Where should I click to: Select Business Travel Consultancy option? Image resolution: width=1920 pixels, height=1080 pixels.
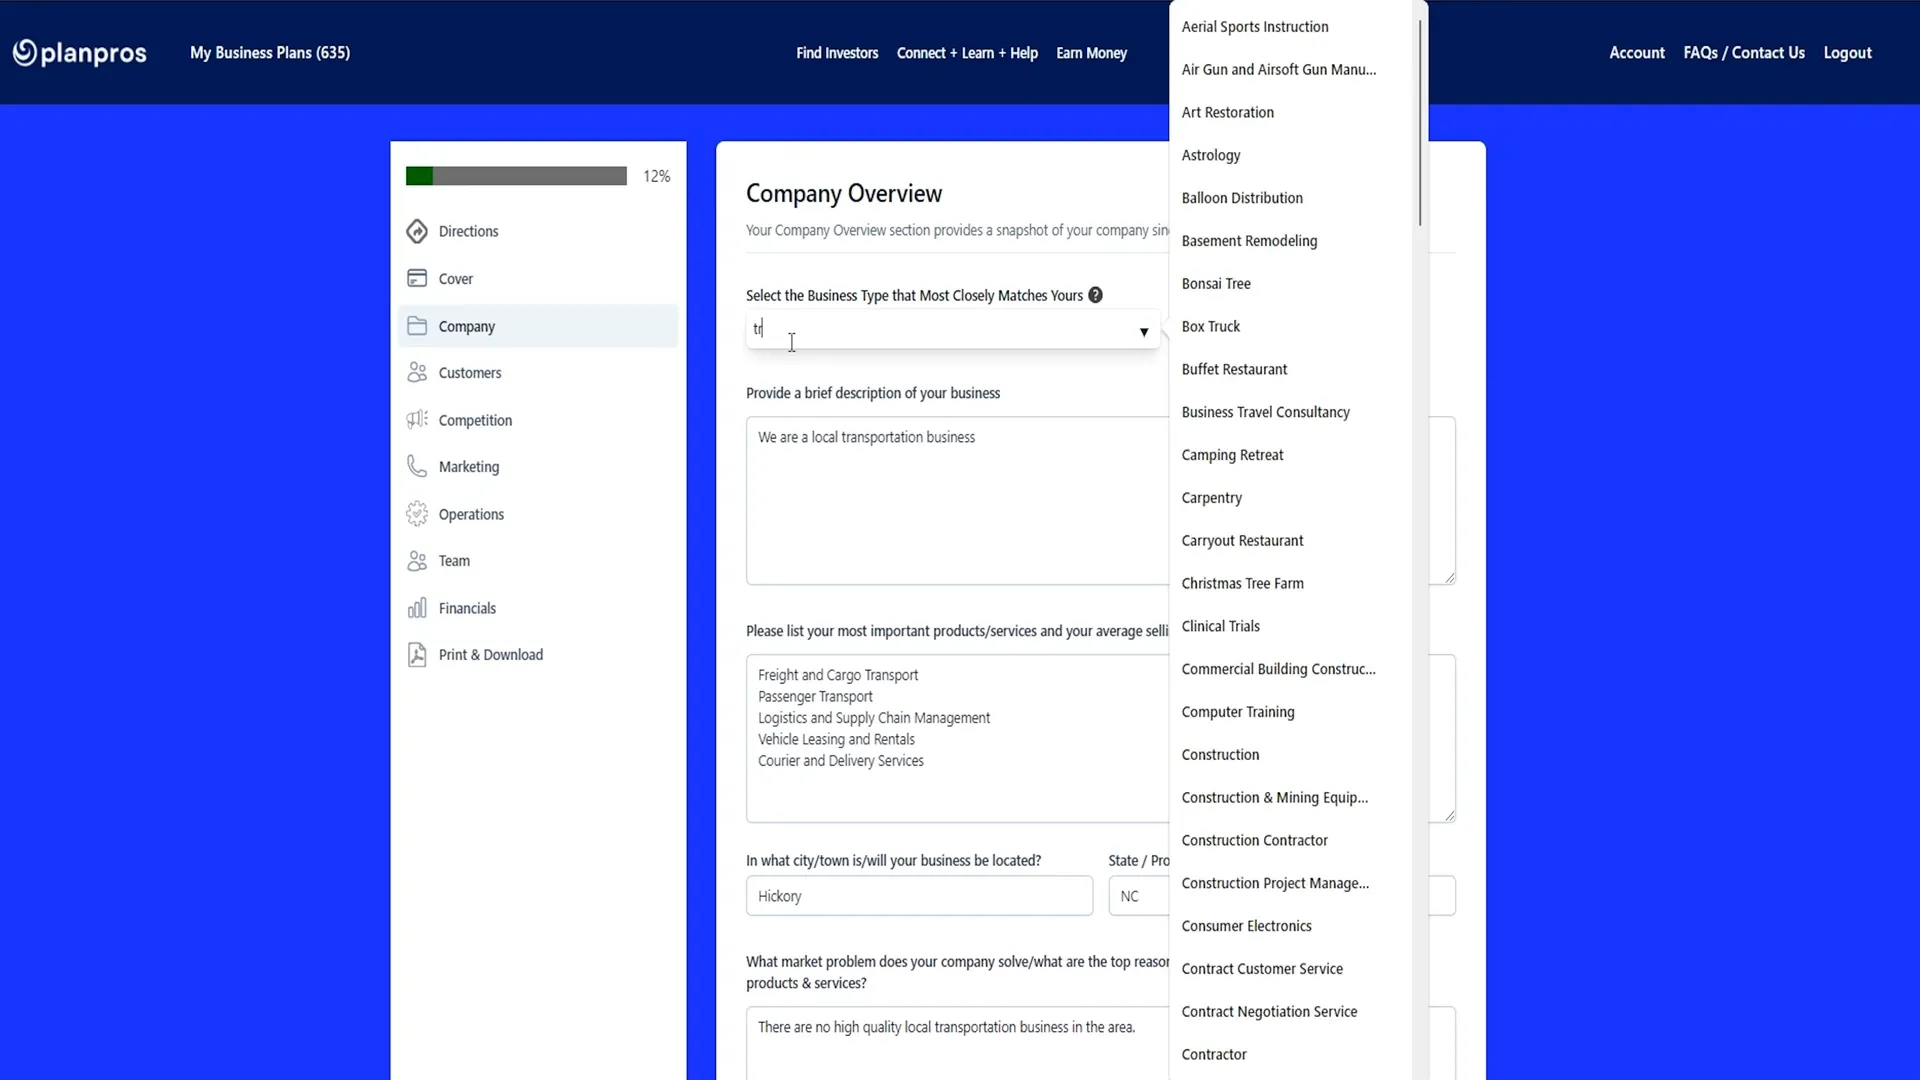[1290, 412]
